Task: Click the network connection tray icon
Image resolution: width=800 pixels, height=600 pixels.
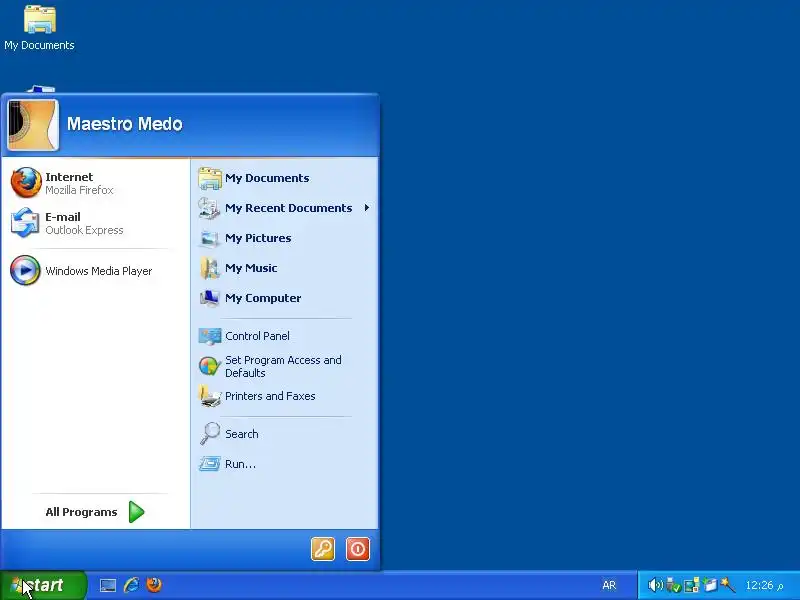Action: click(x=691, y=585)
